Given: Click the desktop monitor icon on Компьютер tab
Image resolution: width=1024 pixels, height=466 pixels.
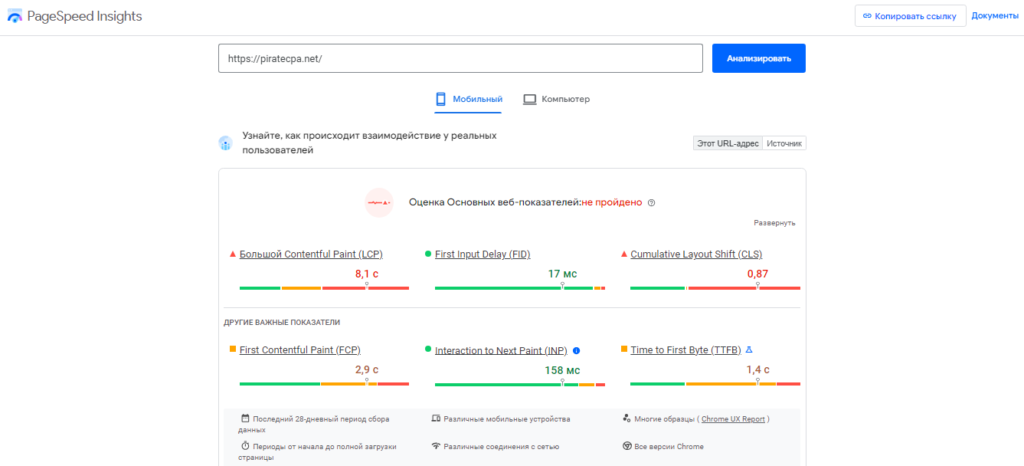Looking at the screenshot, I should [530, 100].
